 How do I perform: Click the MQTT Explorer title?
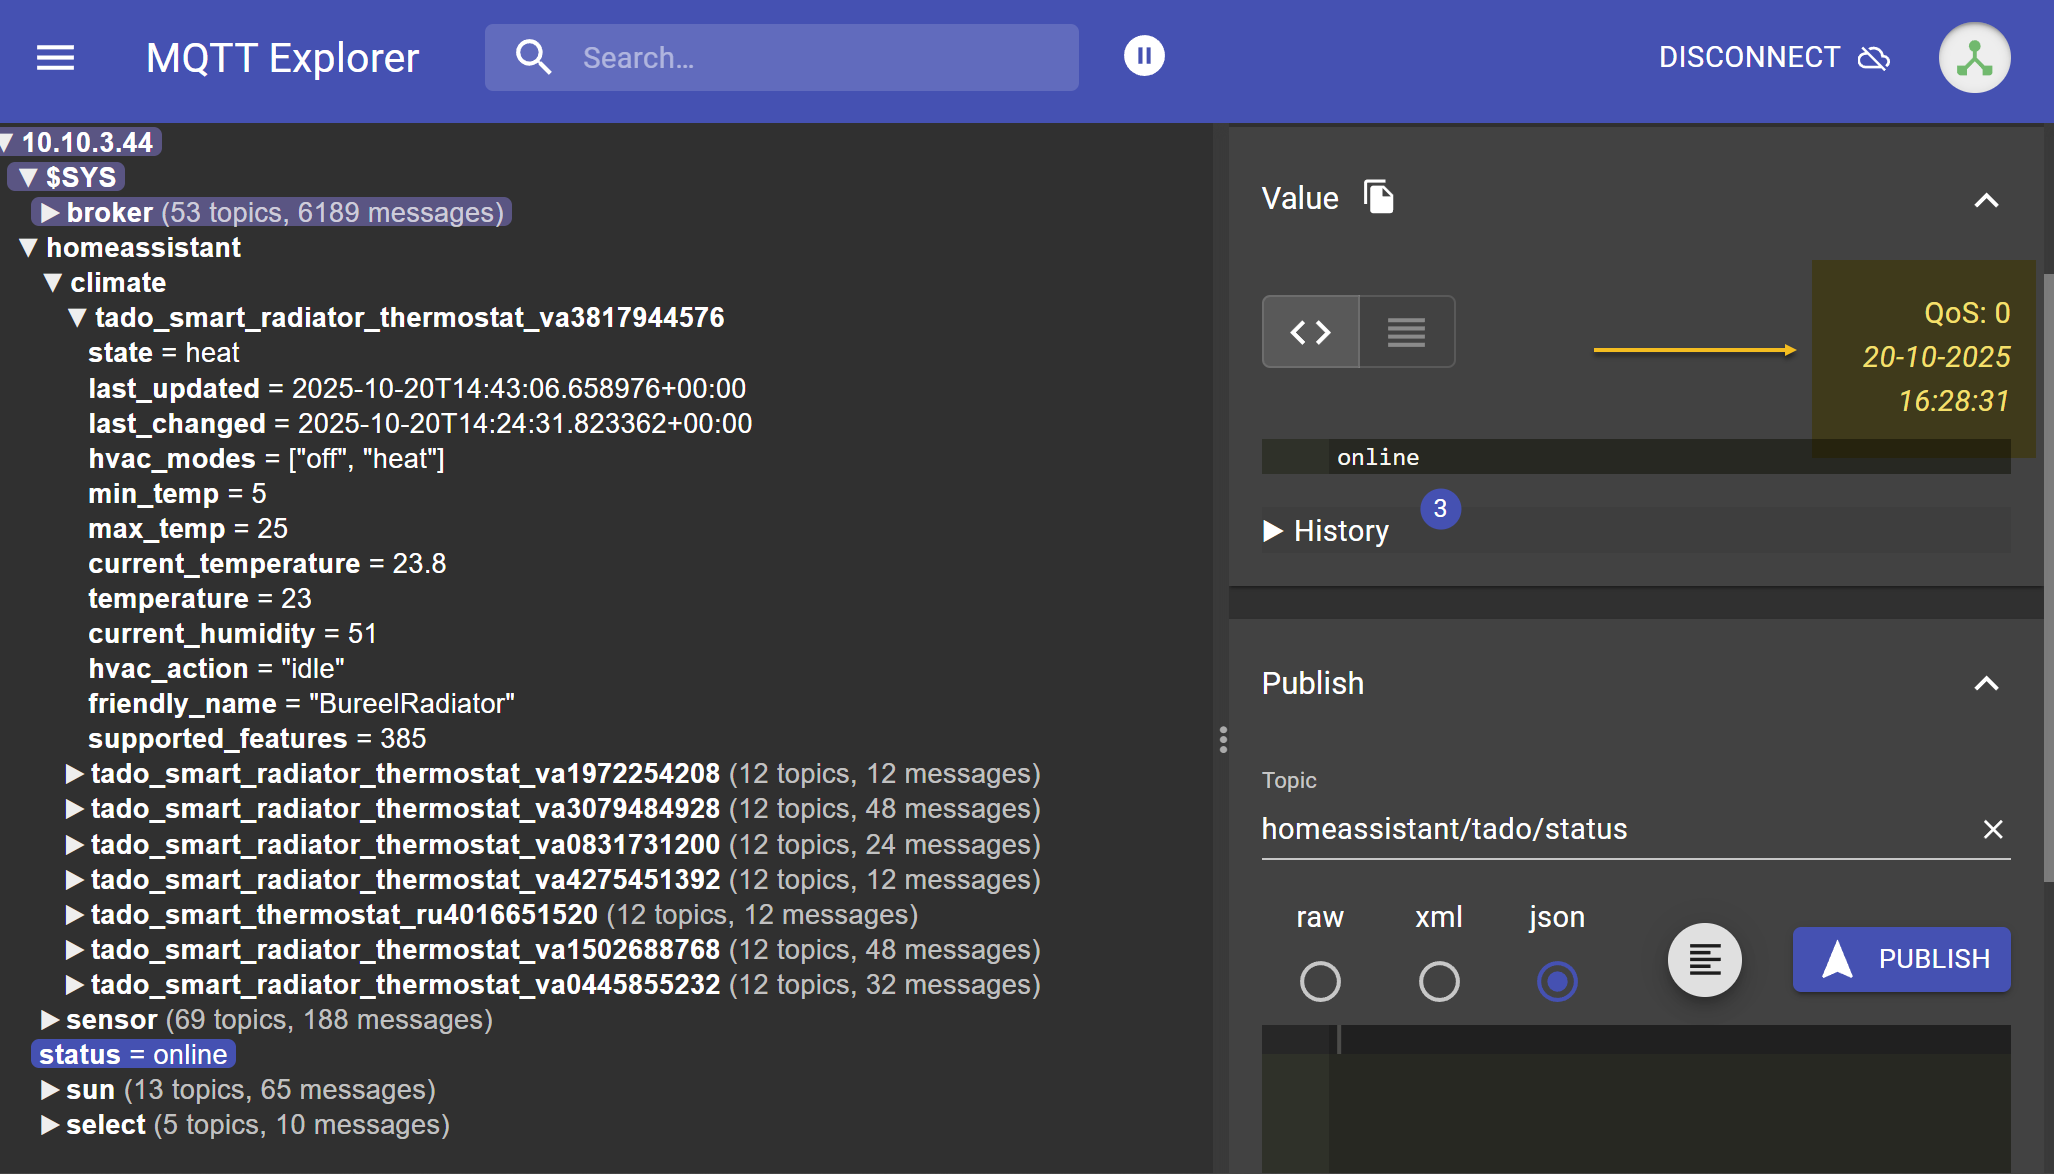pos(282,57)
